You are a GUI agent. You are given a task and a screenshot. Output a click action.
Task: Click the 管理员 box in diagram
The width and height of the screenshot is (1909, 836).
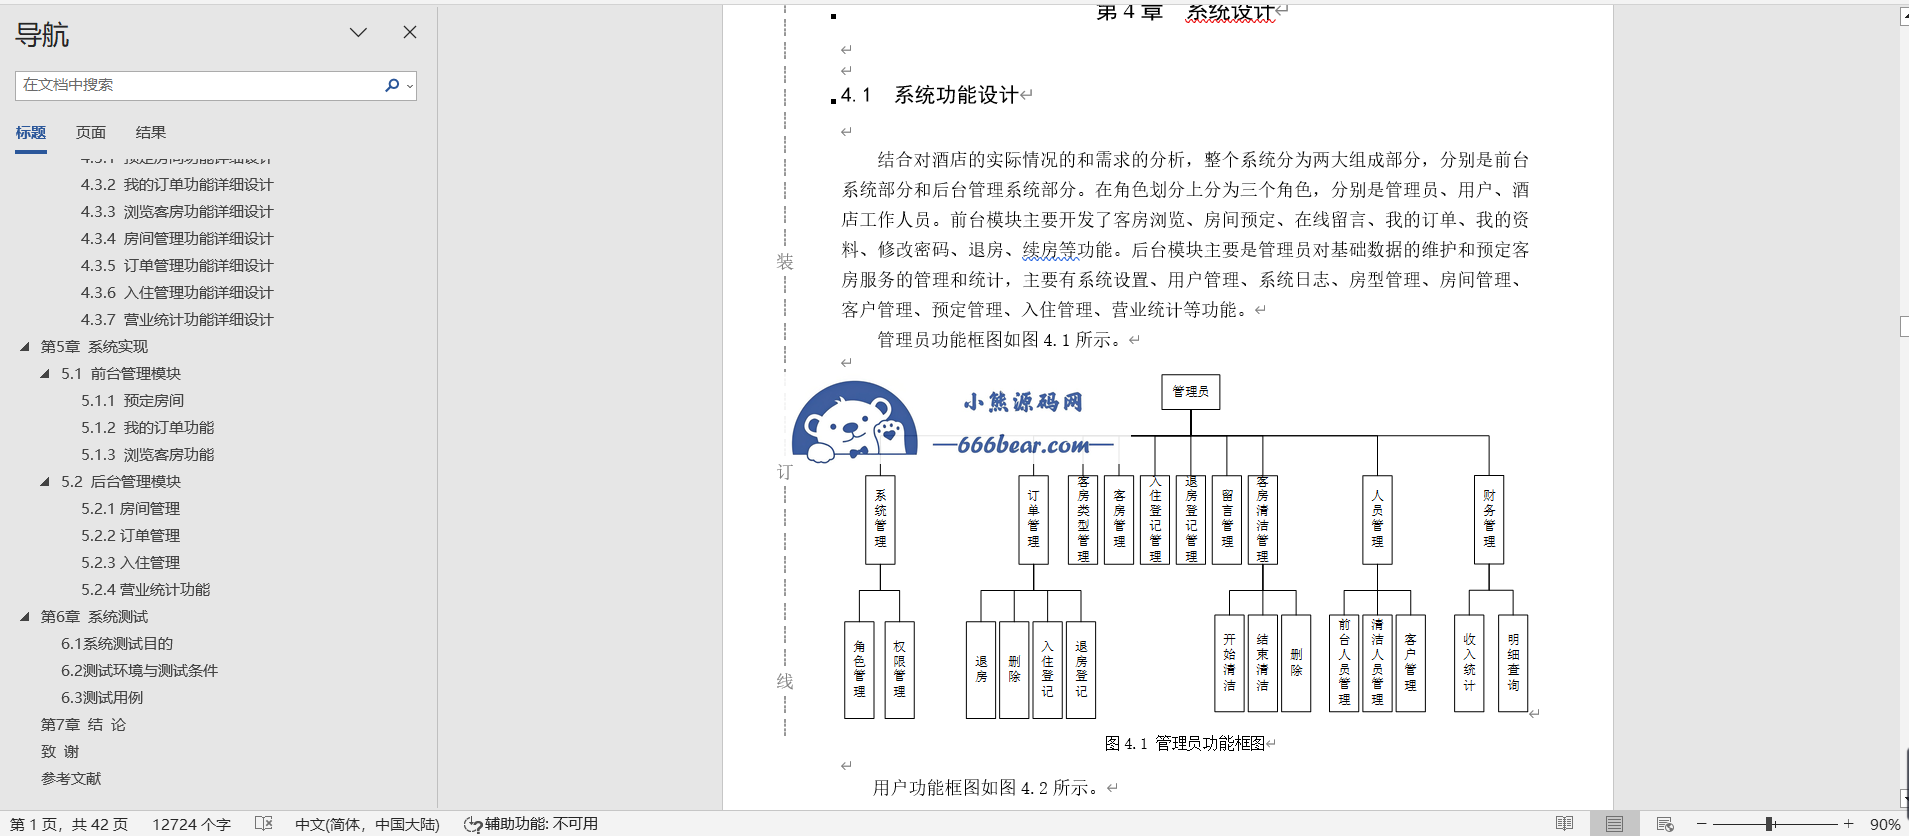pos(1190,392)
